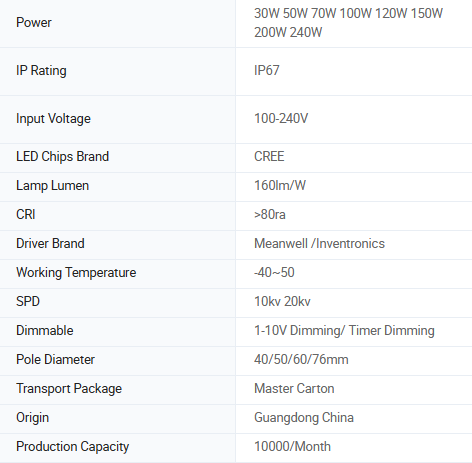Select the 160lm/W value
The height and width of the screenshot is (463, 472).
(280, 185)
